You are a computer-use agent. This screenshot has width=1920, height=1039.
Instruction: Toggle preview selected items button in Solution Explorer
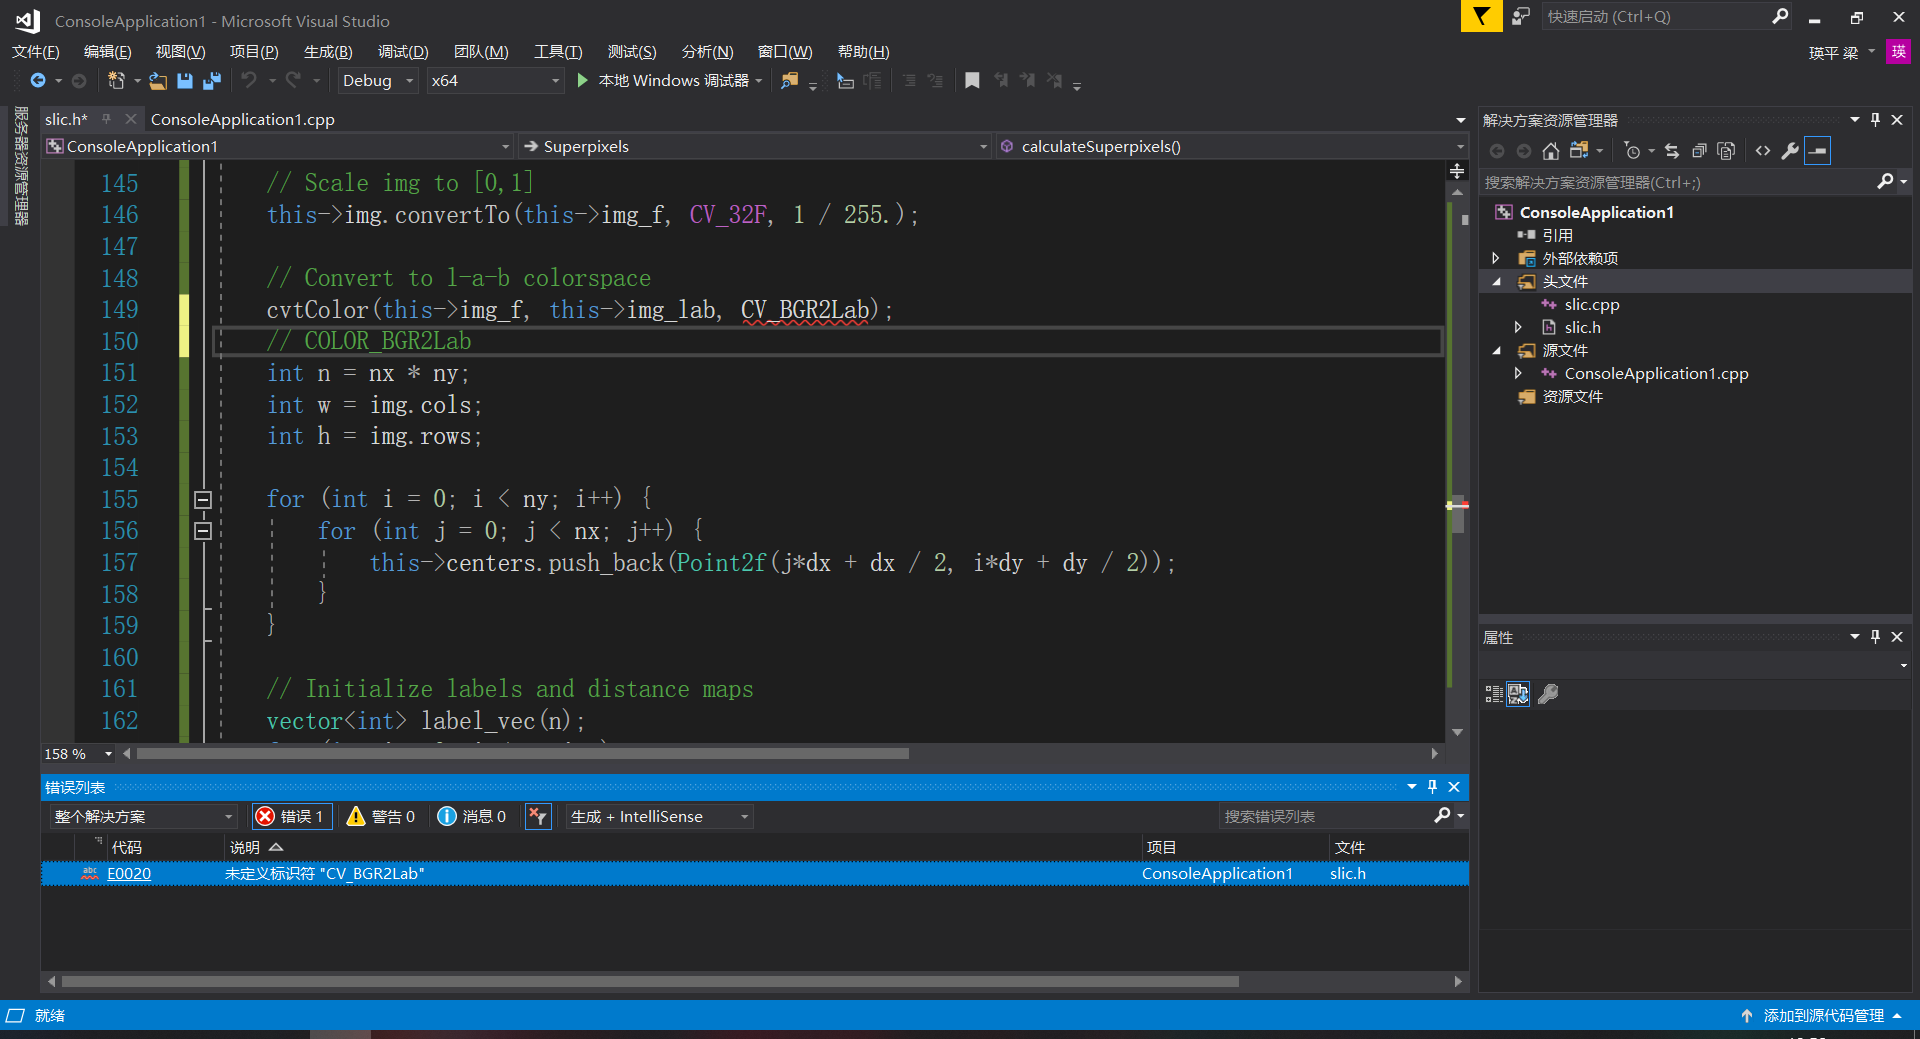pyautogui.click(x=1818, y=151)
